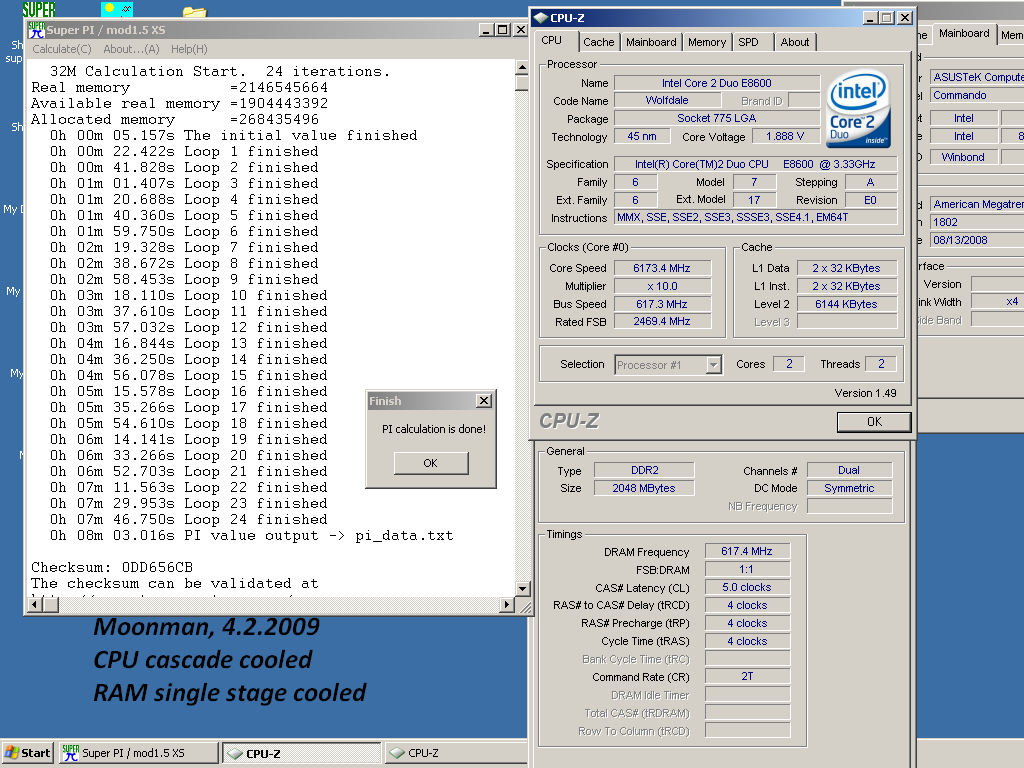The height and width of the screenshot is (768, 1024).
Task: Click the memory Size 2048 MBytes field
Action: [x=644, y=488]
